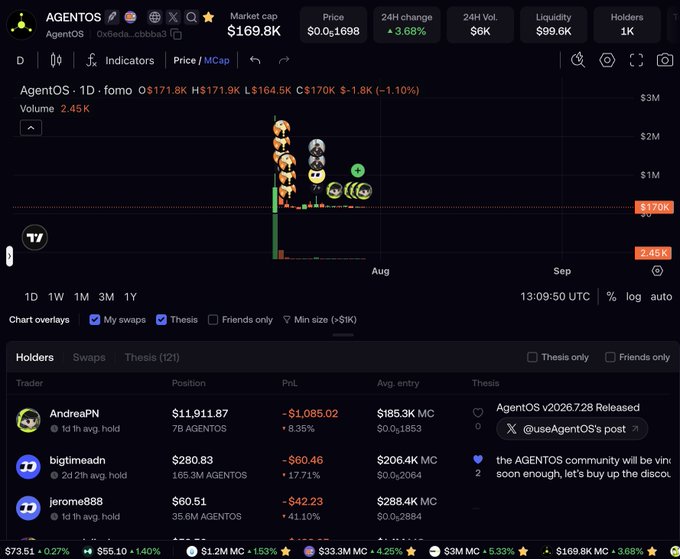Open timezone setting 13:09:50 UTC
680x559 pixels.
555,297
